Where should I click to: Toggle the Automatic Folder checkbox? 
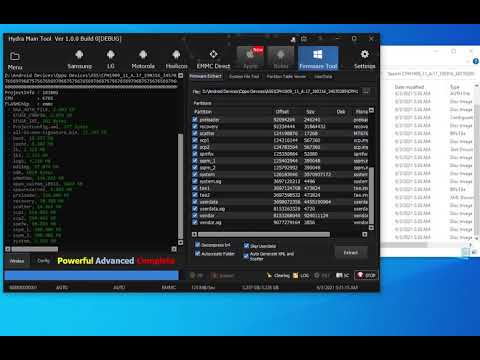(198, 253)
